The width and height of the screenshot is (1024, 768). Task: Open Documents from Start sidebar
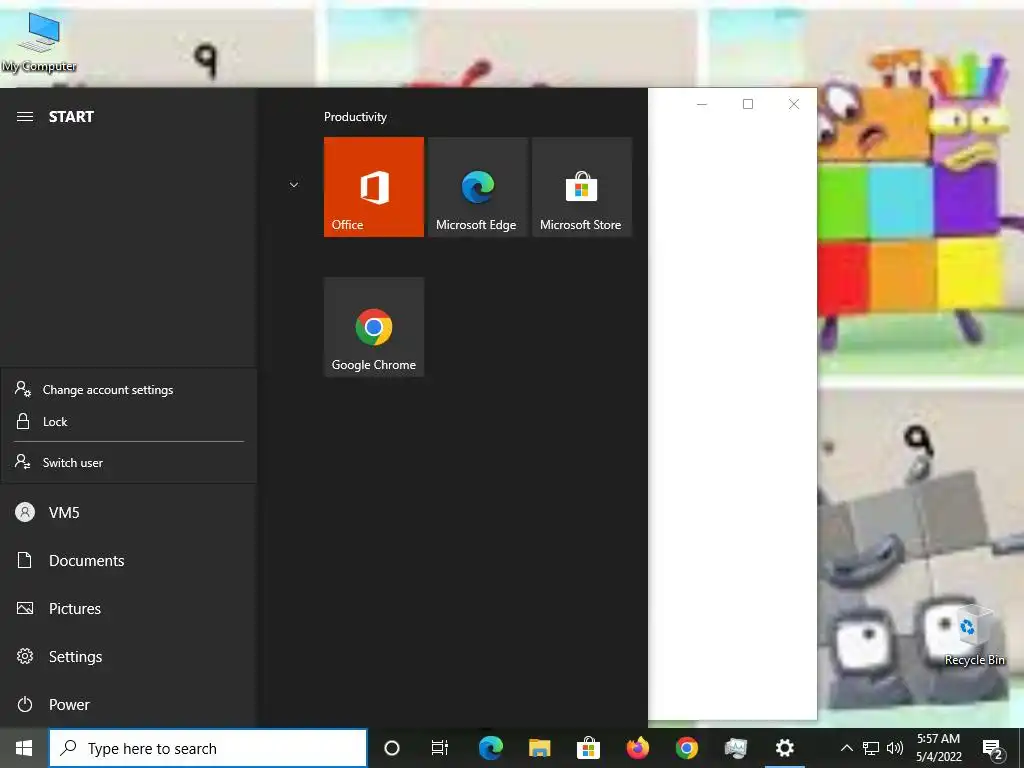click(x=129, y=560)
